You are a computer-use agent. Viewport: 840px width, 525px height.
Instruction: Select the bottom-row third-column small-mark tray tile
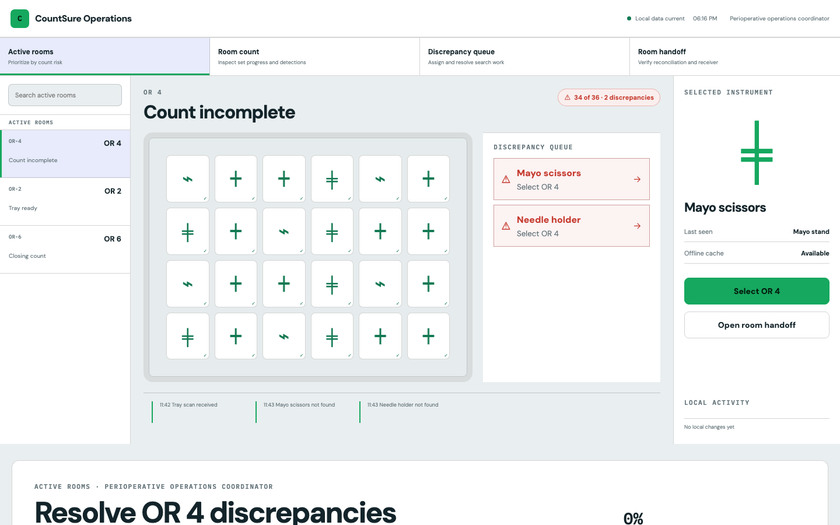pyautogui.click(x=284, y=336)
